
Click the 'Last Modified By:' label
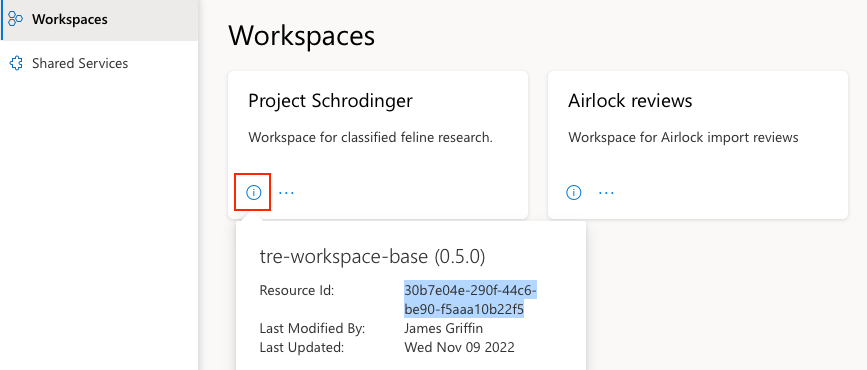tap(312, 329)
